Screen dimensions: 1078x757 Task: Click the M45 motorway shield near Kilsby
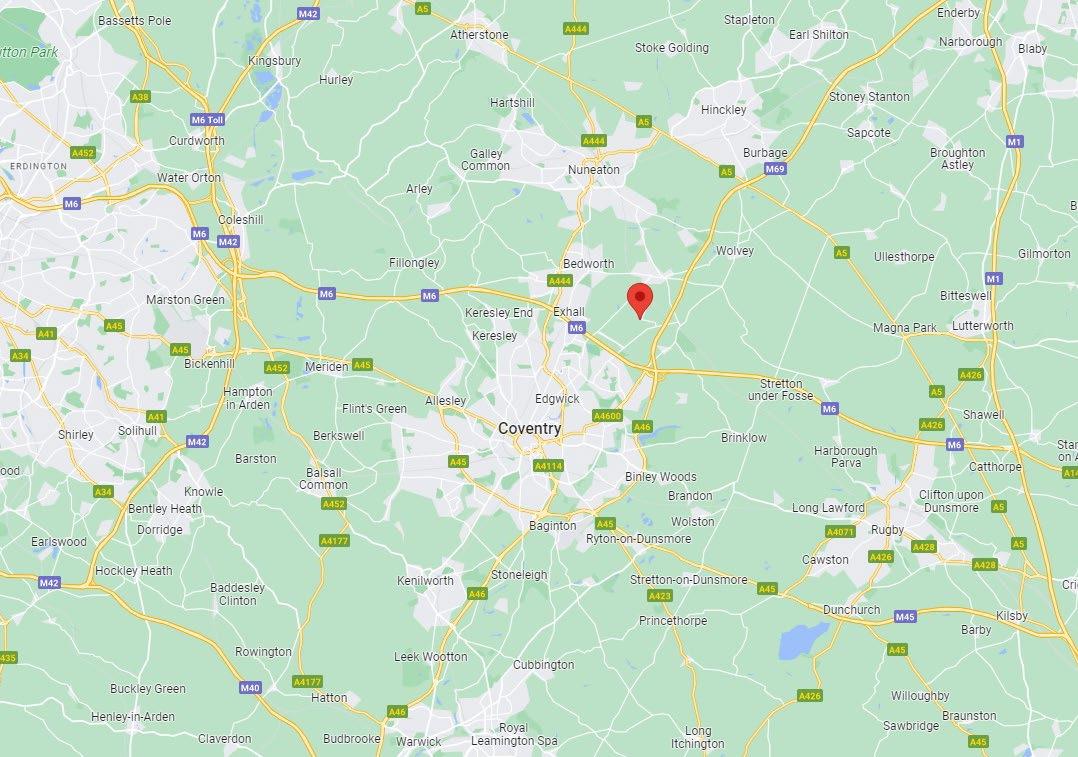pyautogui.click(x=905, y=617)
